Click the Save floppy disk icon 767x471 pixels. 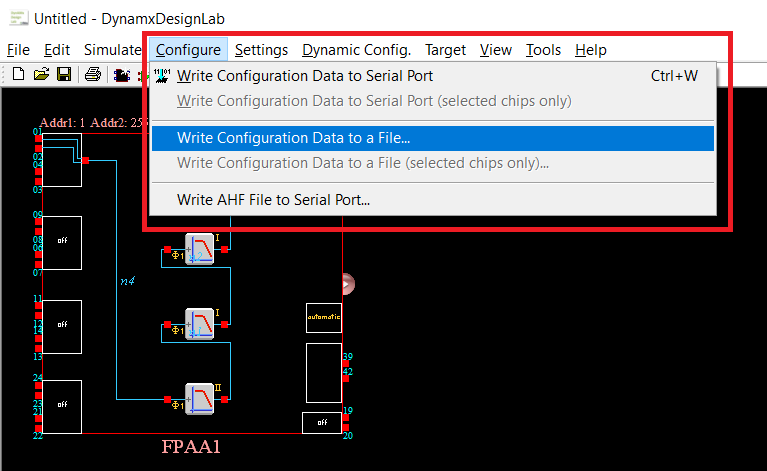(x=63, y=75)
